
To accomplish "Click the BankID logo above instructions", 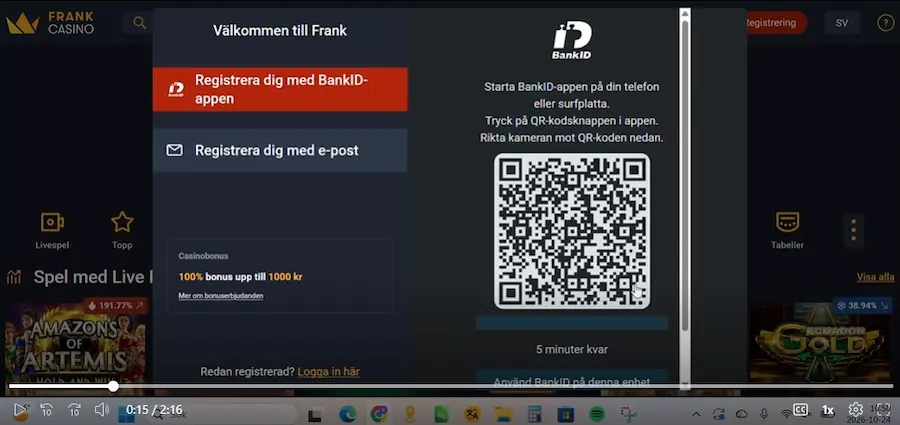I will pyautogui.click(x=572, y=40).
